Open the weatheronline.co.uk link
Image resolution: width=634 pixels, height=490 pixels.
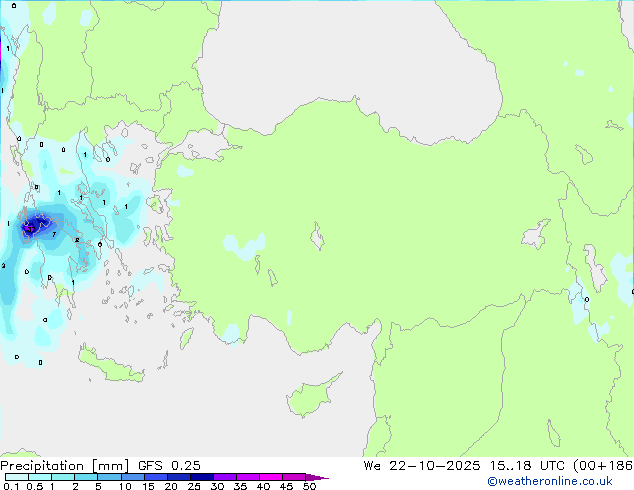[550, 481]
